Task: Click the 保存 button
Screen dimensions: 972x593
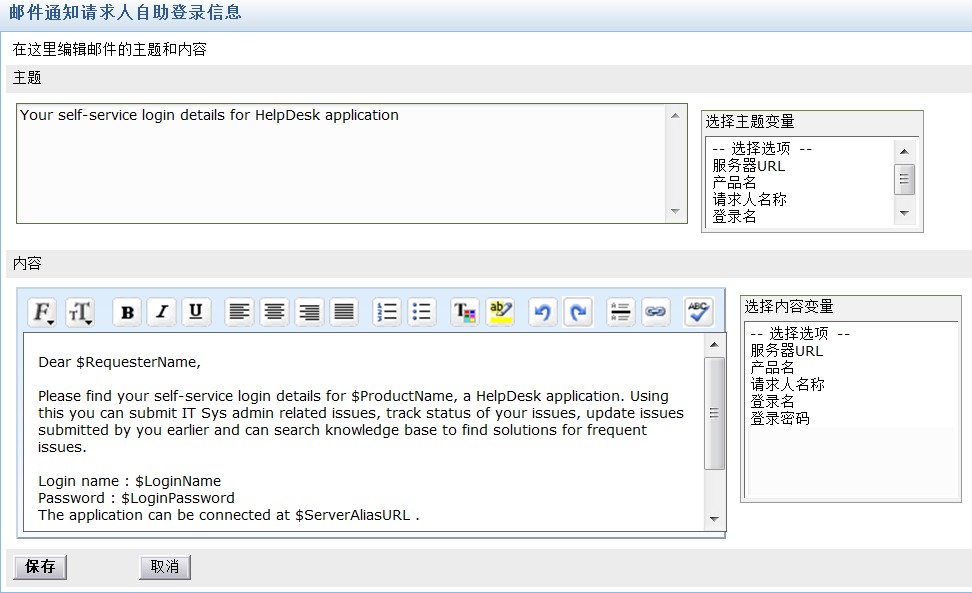Action: pos(40,567)
